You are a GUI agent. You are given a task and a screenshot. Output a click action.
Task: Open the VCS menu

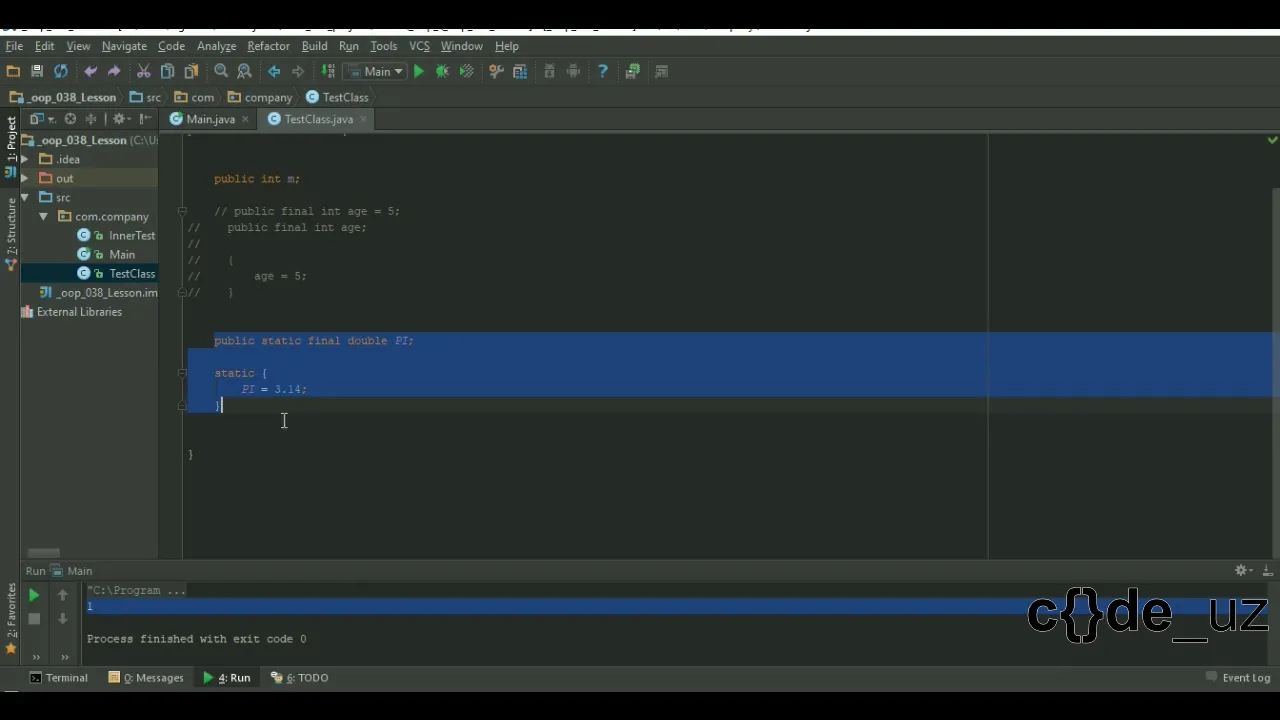(x=419, y=46)
